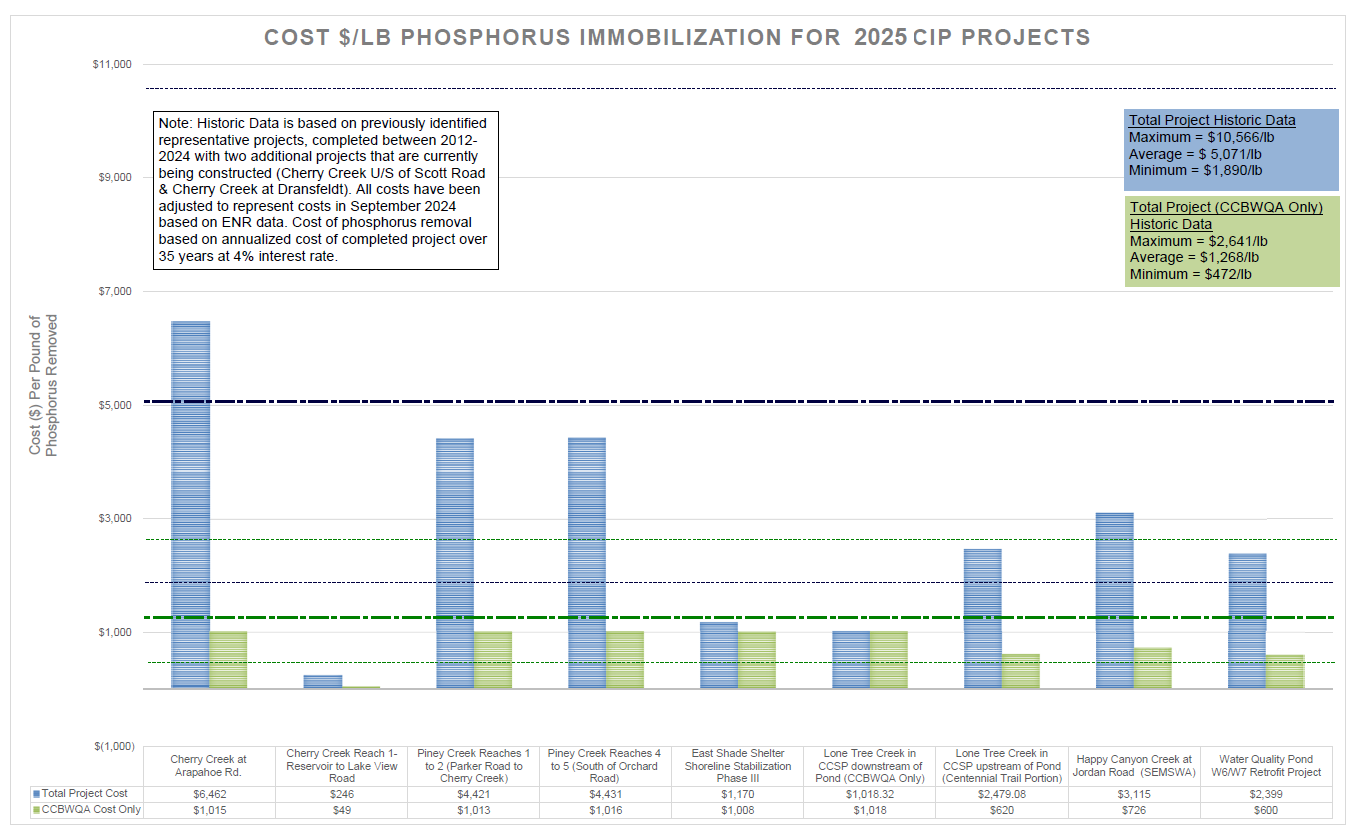Image resolution: width=1355 pixels, height=836 pixels.
Task: Select the blue Total Project Historic Data box
Action: 1231,150
